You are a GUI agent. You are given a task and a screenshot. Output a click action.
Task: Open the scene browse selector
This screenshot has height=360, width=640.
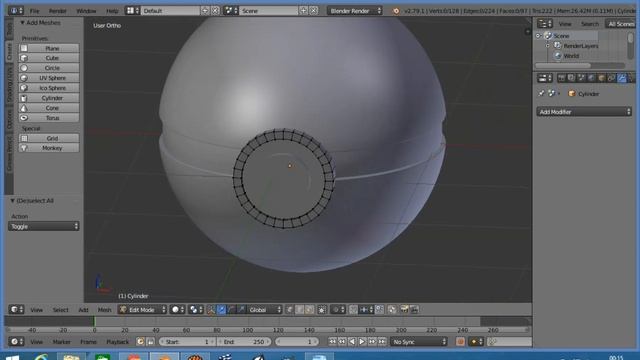(231, 11)
